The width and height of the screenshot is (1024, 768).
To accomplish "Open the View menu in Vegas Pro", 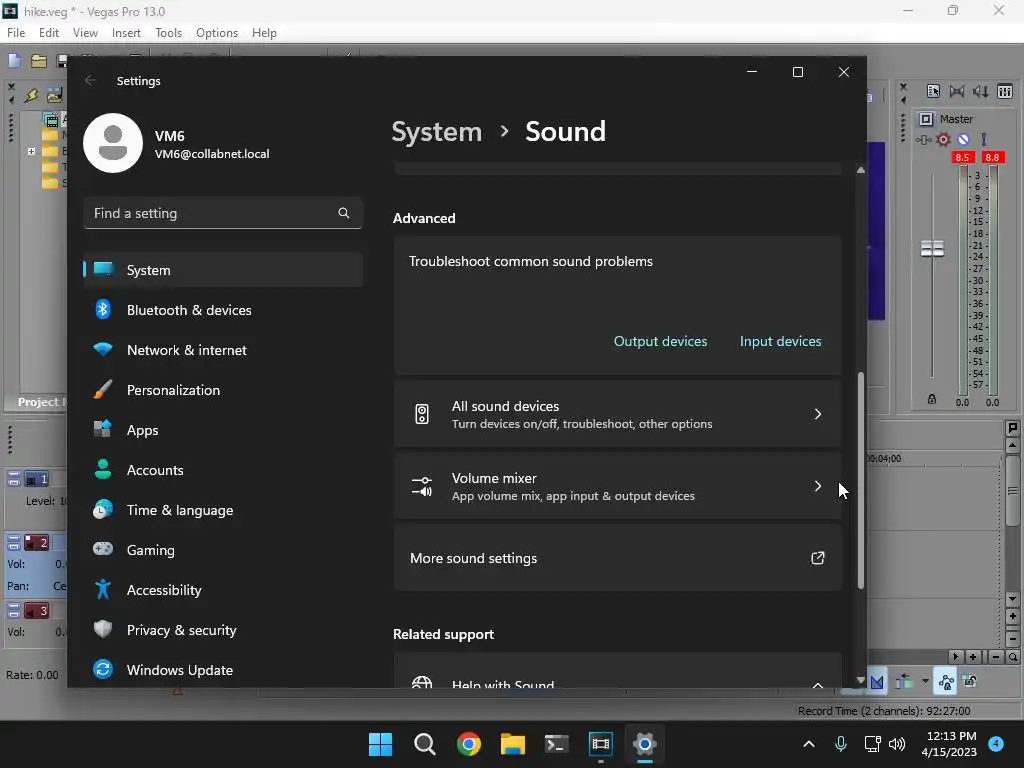I will pos(85,33).
